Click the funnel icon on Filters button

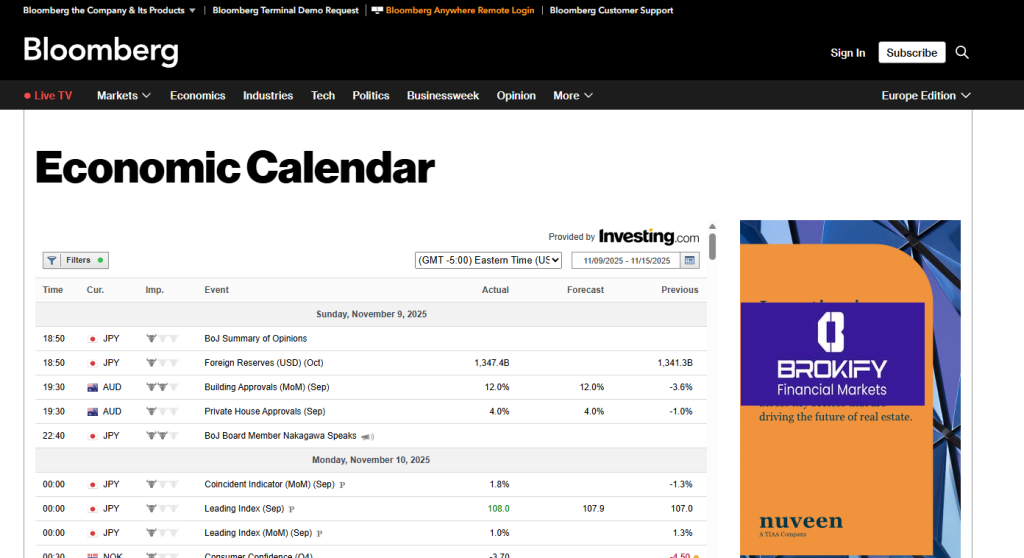tap(52, 260)
